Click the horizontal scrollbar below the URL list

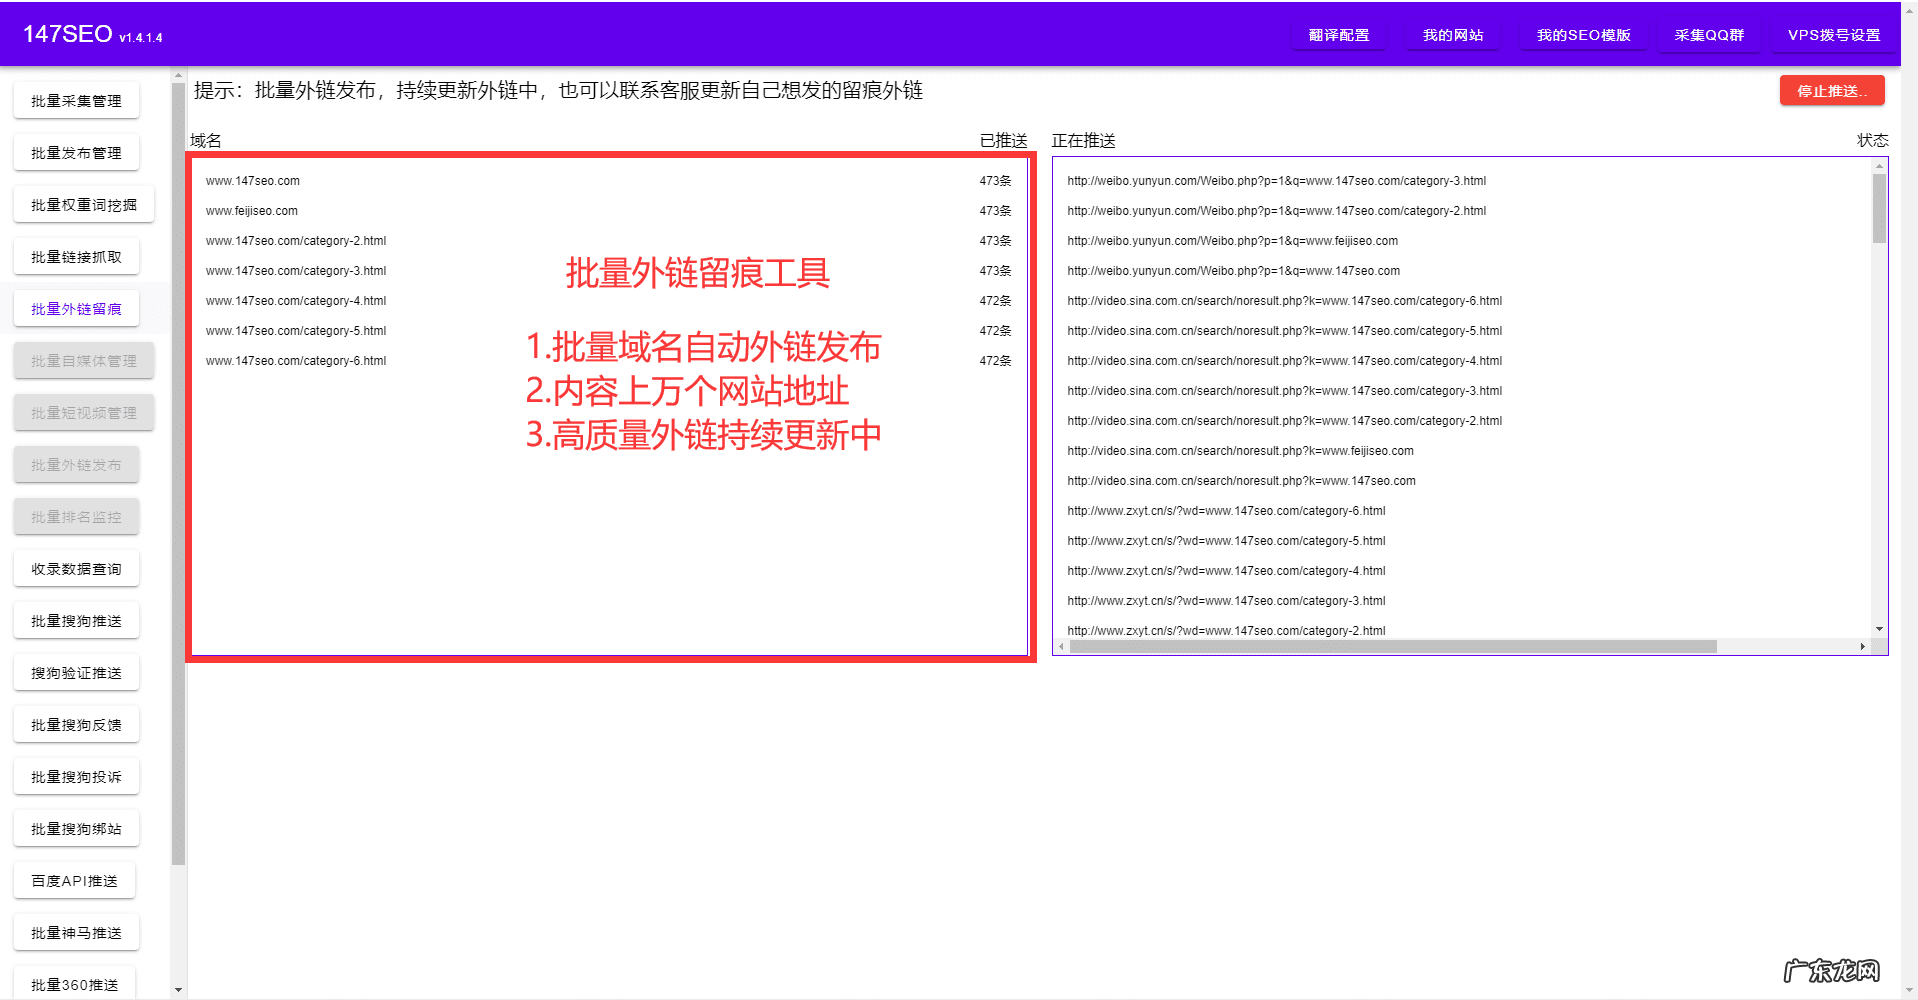click(x=1390, y=647)
